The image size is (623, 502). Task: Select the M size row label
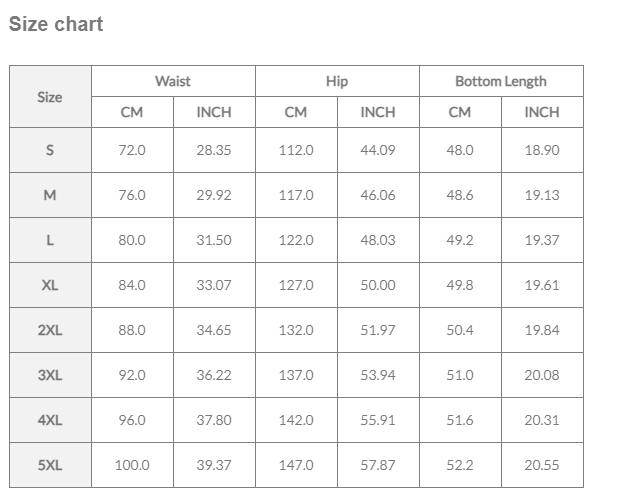[50, 195]
